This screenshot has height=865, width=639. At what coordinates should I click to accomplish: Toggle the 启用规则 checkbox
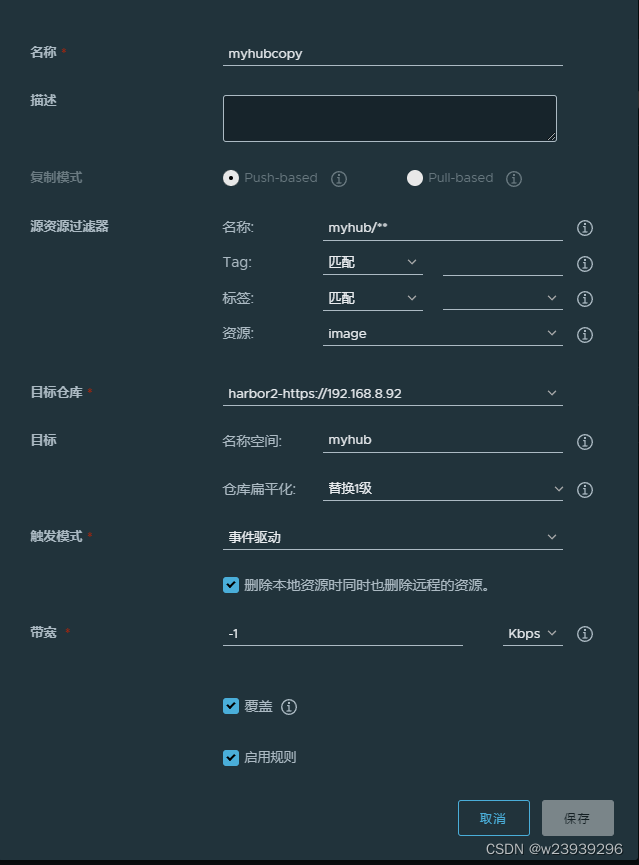(231, 757)
